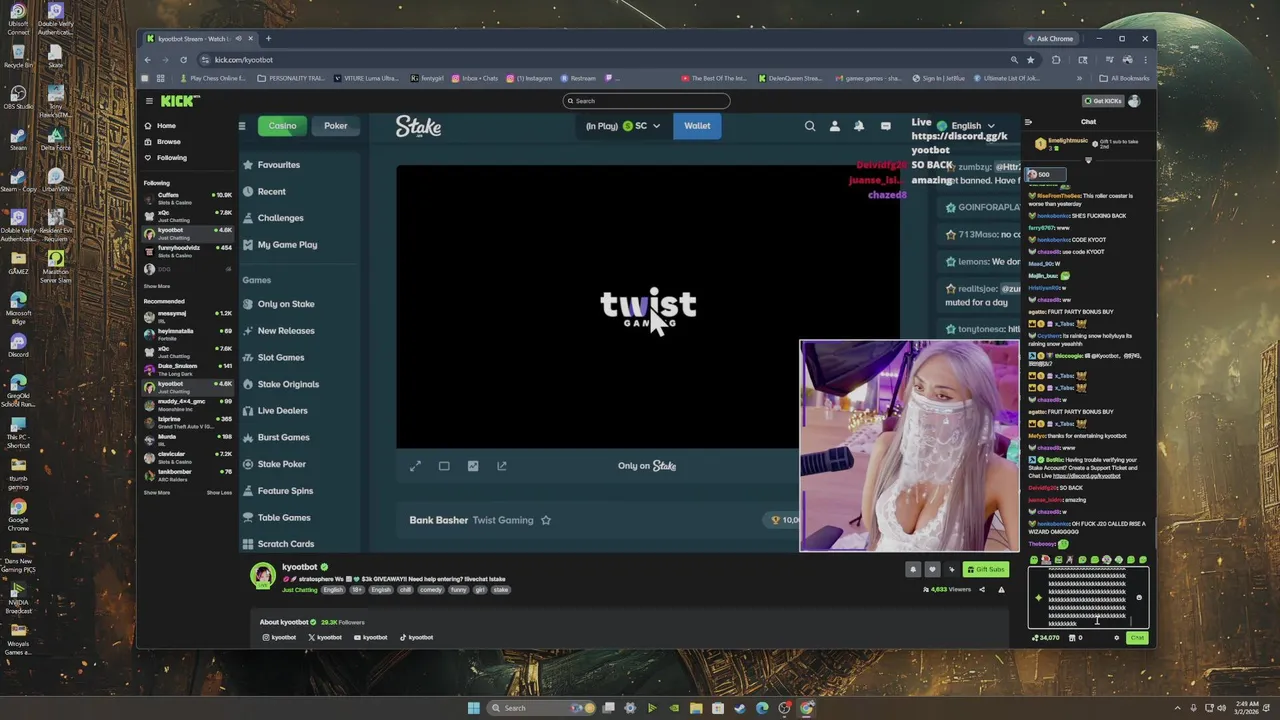Share the kyootbot stream

tap(981, 590)
